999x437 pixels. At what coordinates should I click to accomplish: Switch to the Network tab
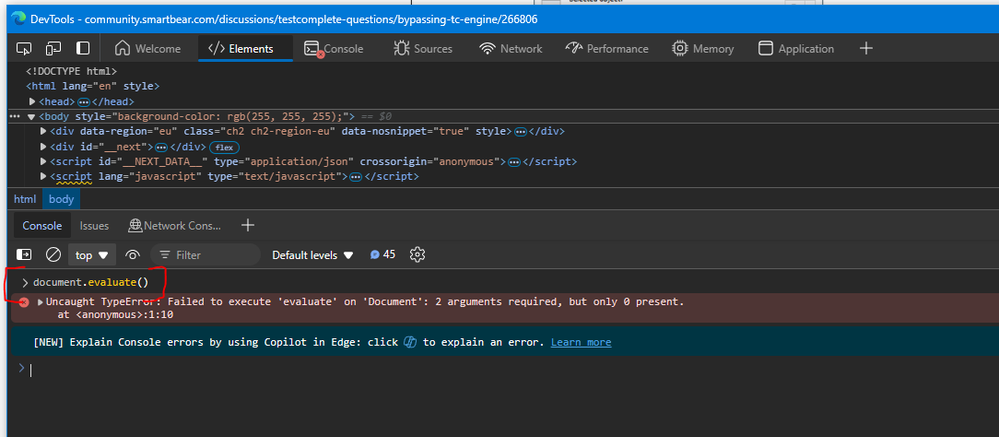(511, 48)
